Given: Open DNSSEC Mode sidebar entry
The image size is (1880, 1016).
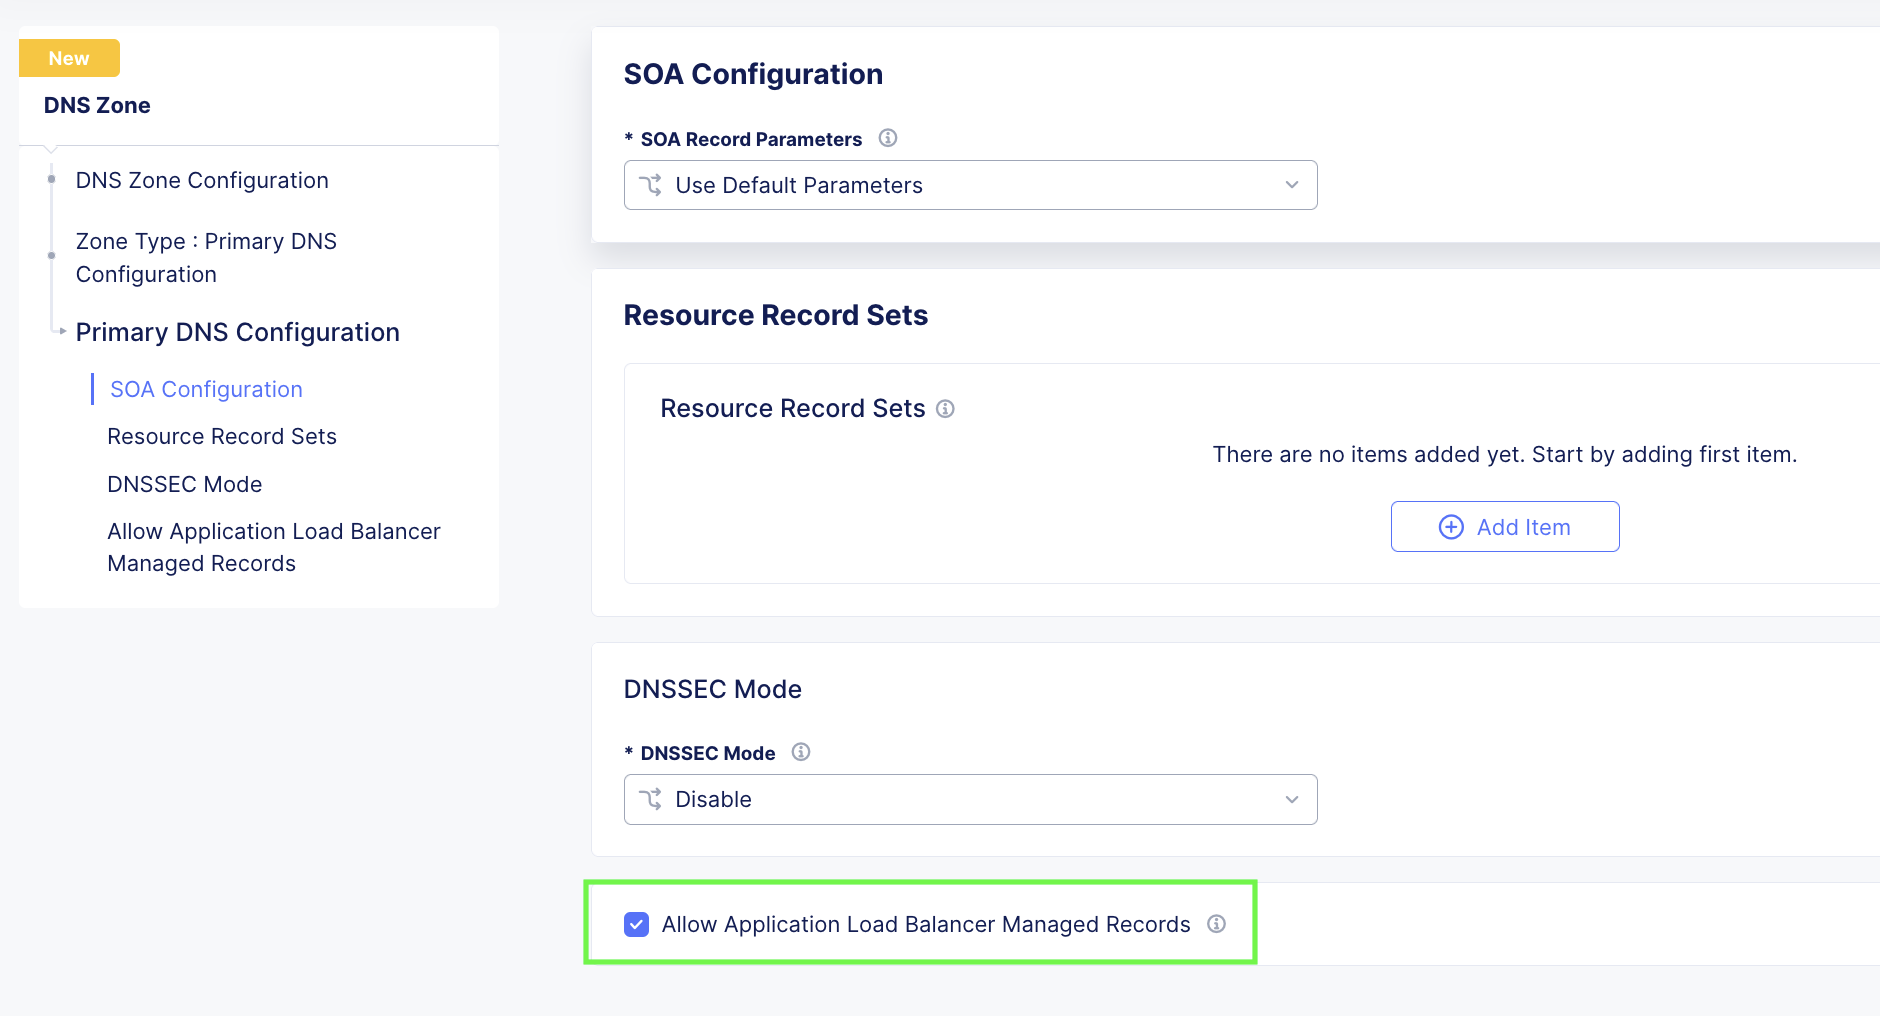Looking at the screenshot, I should point(185,484).
